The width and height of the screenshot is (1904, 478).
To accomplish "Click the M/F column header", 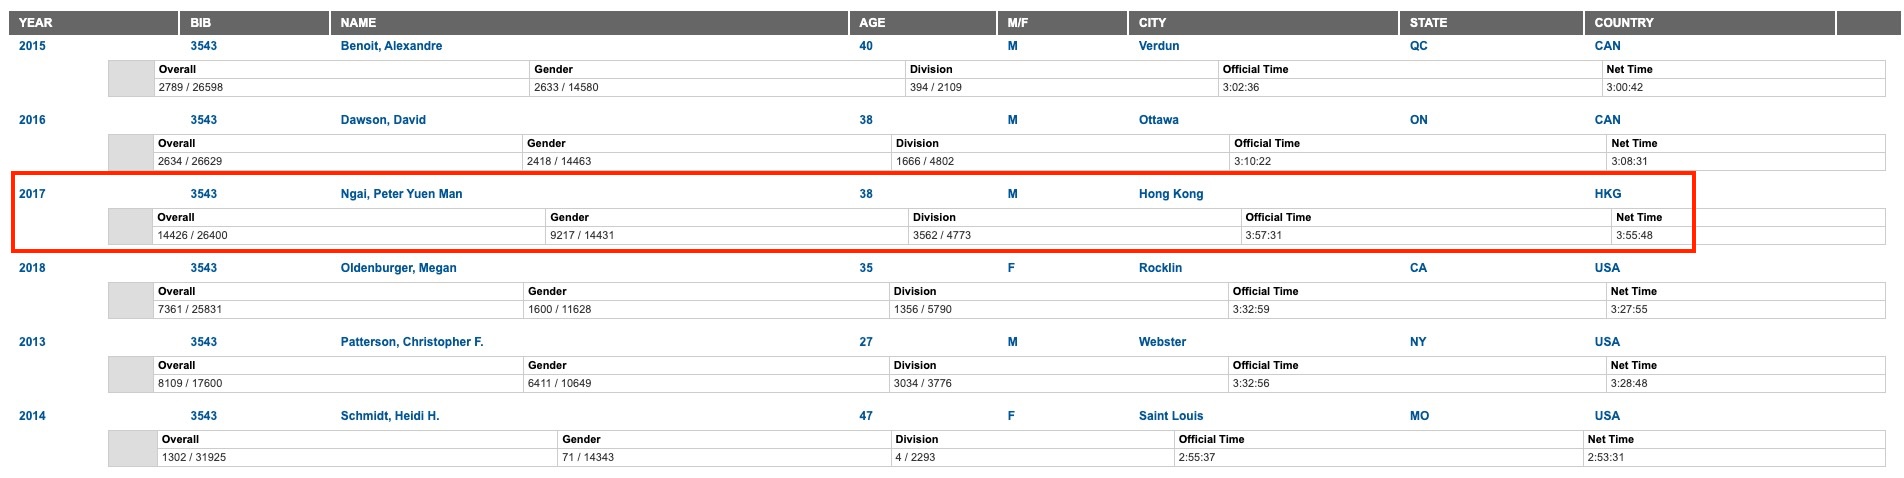I will coord(1017,22).
